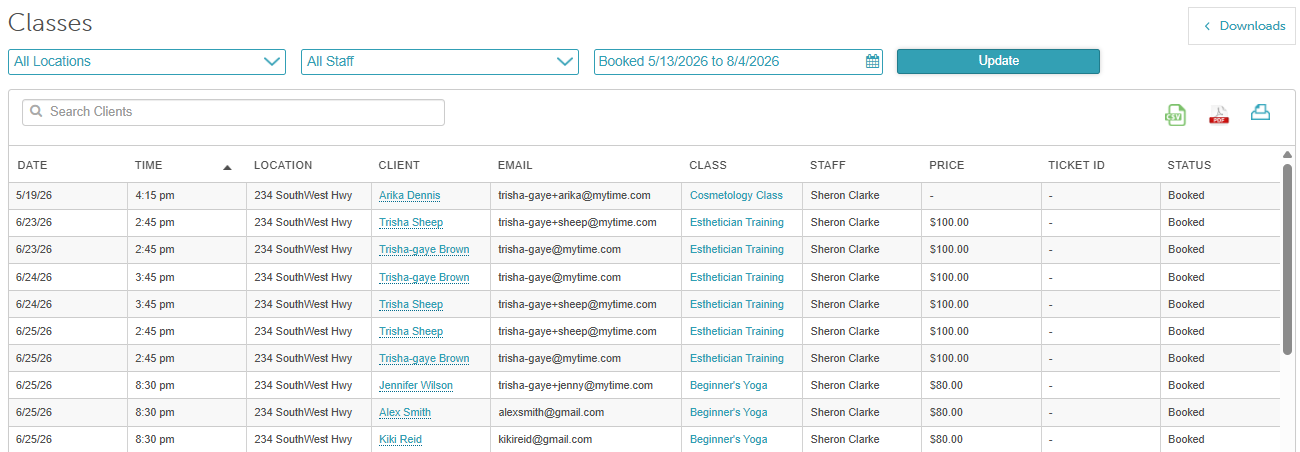Open Trisha Sheep on 6/23/26 row
This screenshot has height=452, width=1300.
[x=411, y=223]
